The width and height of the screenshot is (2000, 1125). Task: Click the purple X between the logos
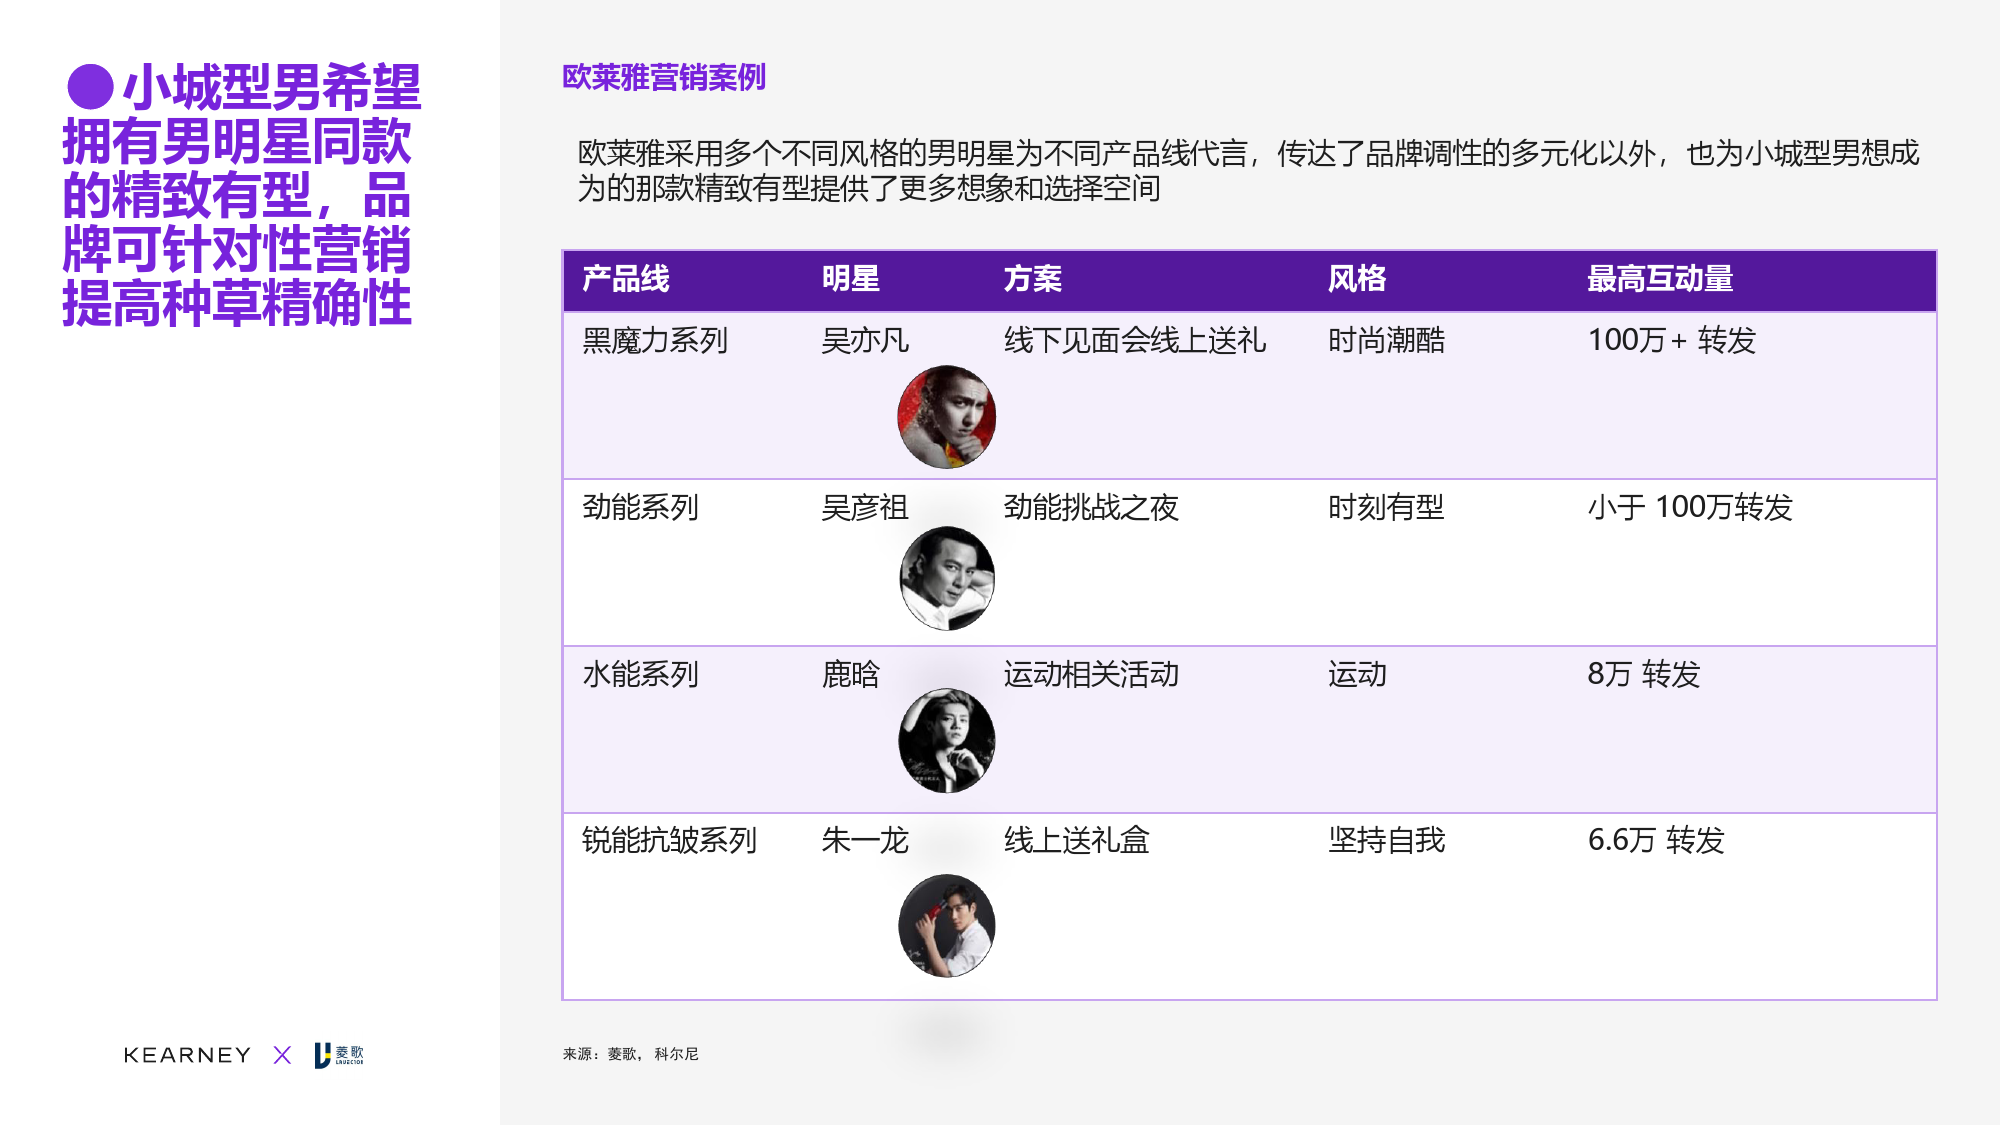[282, 1055]
